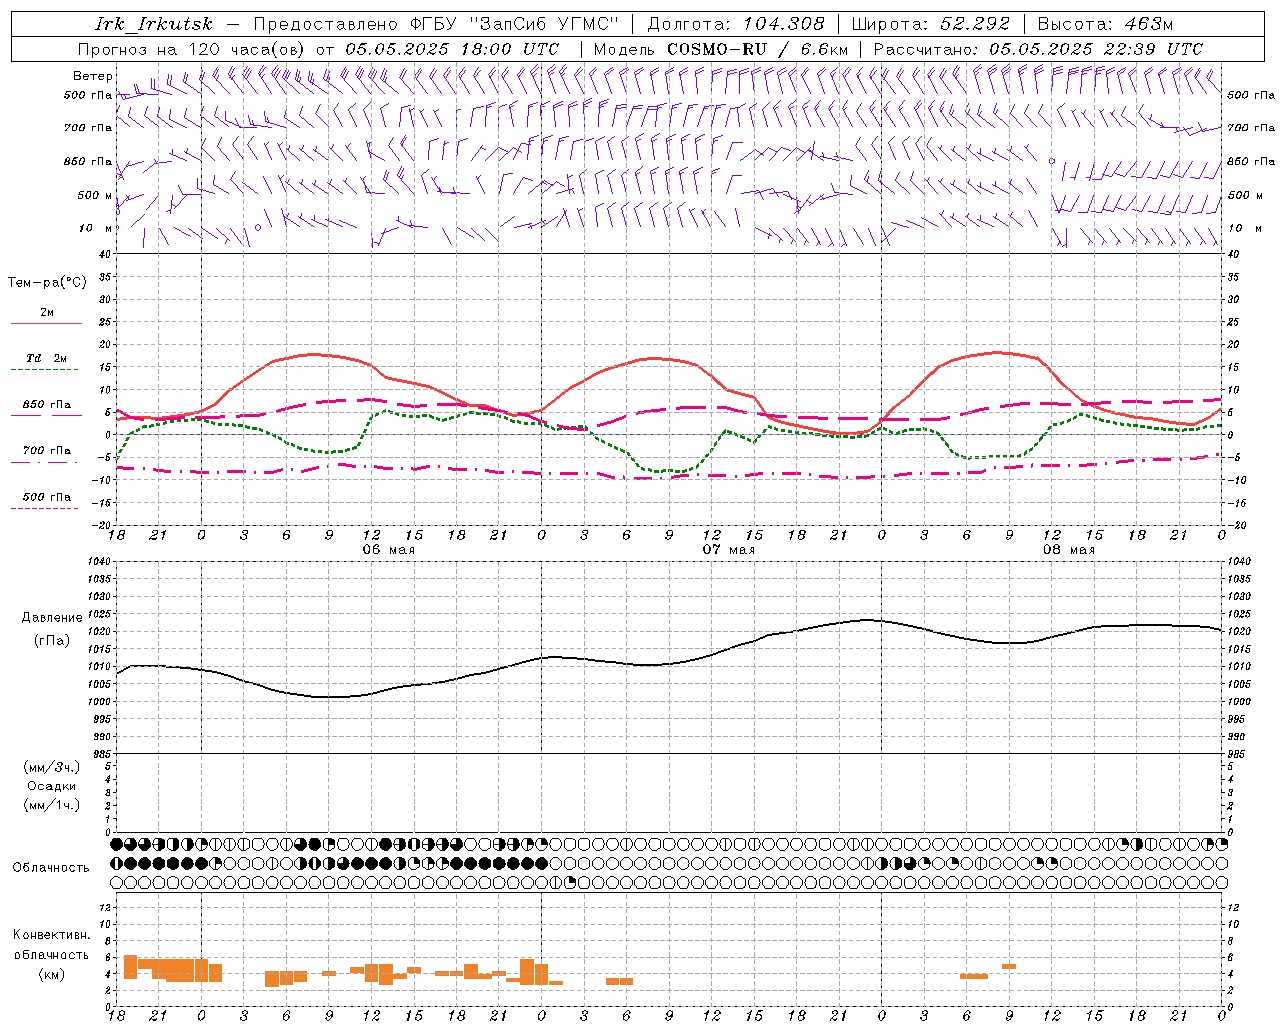
Task: Click the (км) unit label
Action: [52, 974]
